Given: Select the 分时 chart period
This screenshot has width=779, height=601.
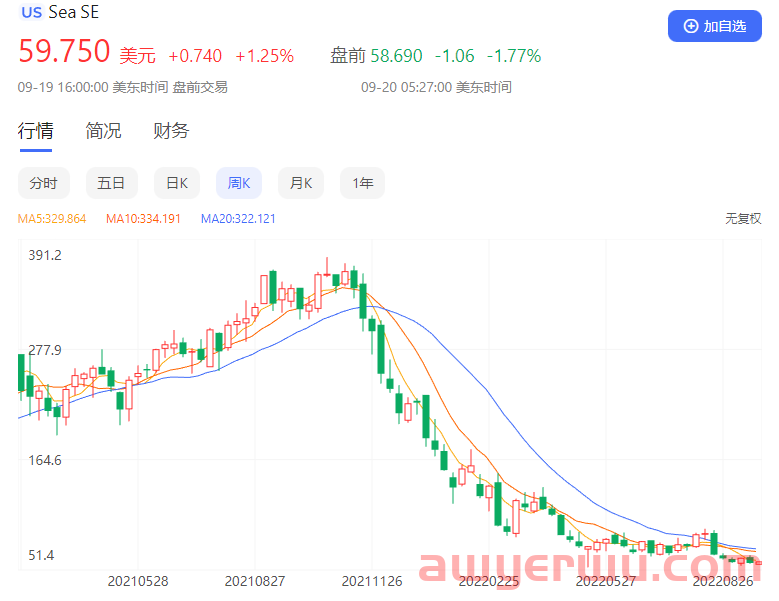Looking at the screenshot, I should pyautogui.click(x=44, y=183).
